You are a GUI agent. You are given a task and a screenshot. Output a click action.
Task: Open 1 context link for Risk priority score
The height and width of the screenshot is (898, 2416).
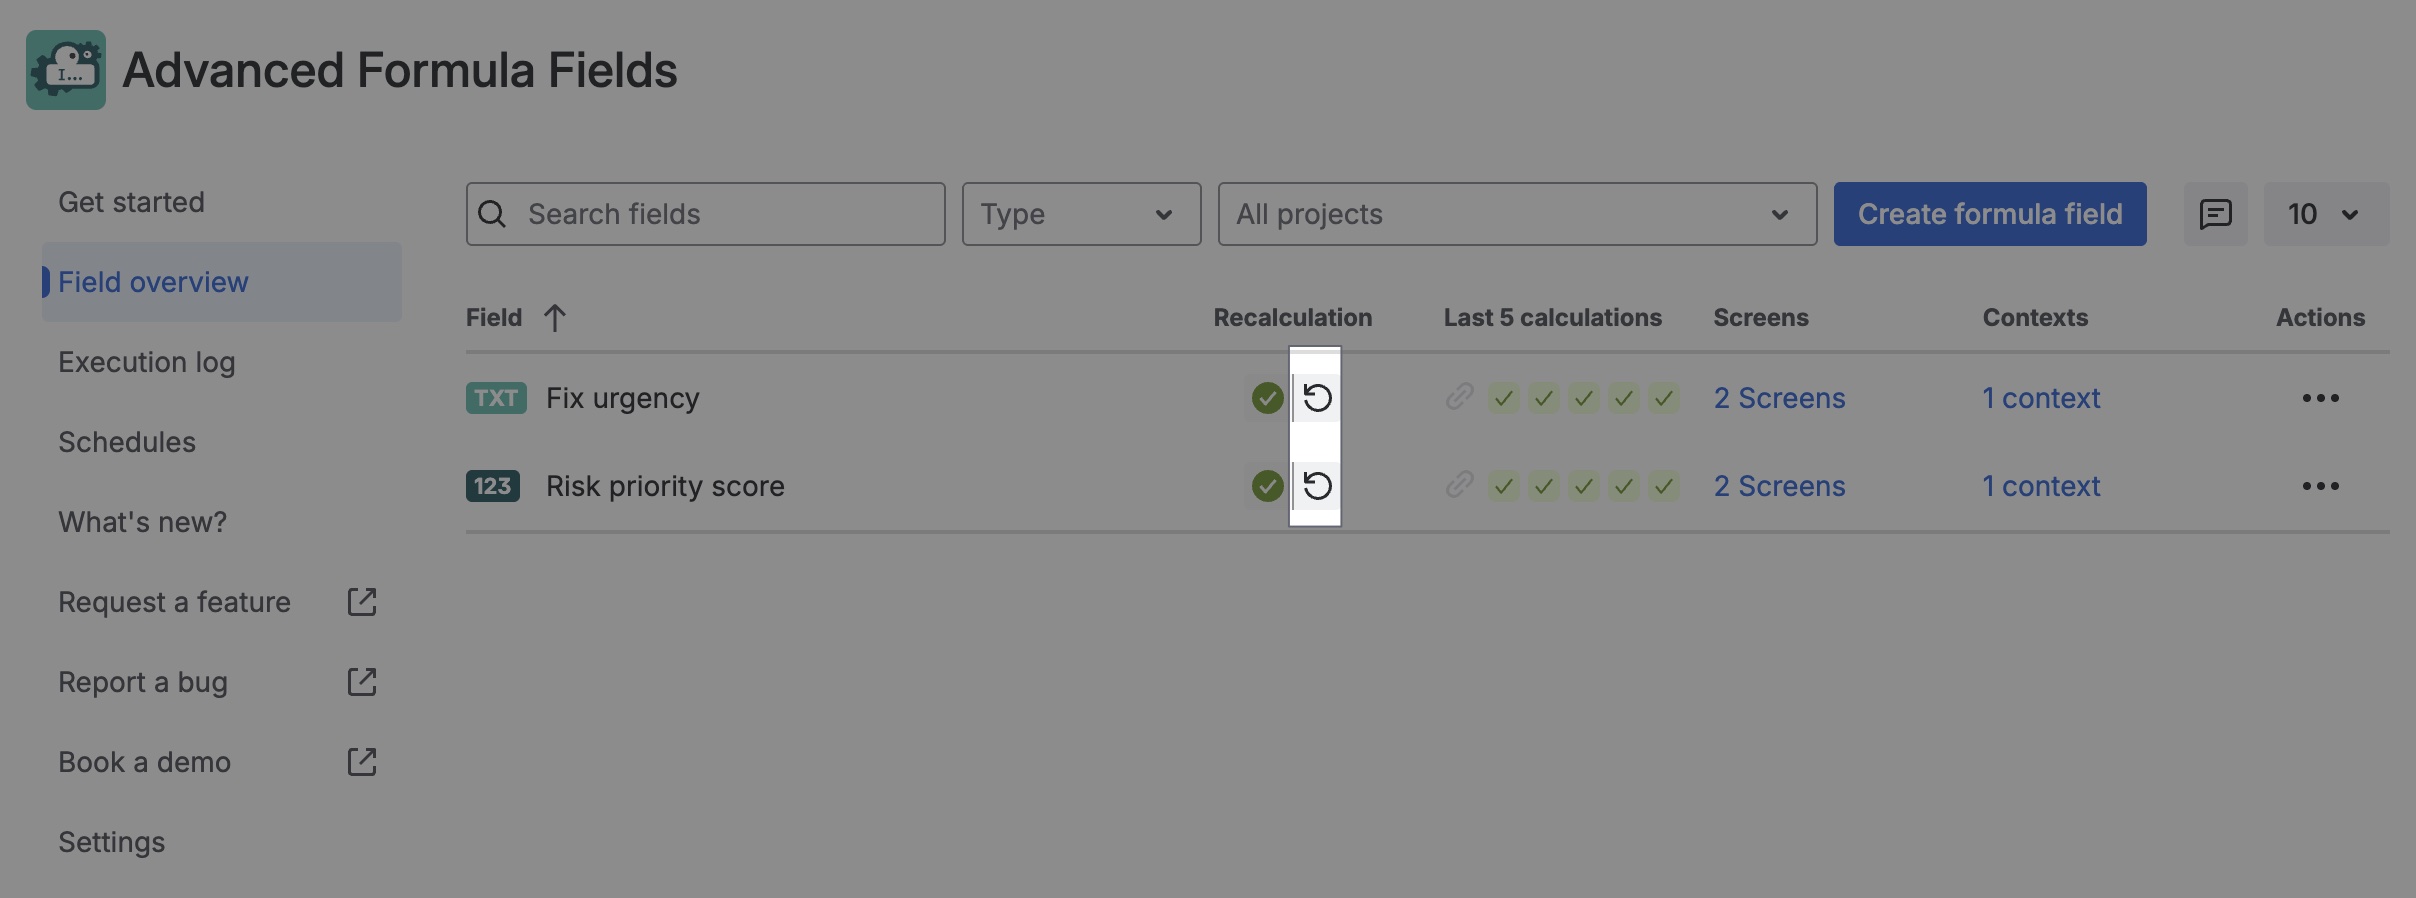point(2041,486)
